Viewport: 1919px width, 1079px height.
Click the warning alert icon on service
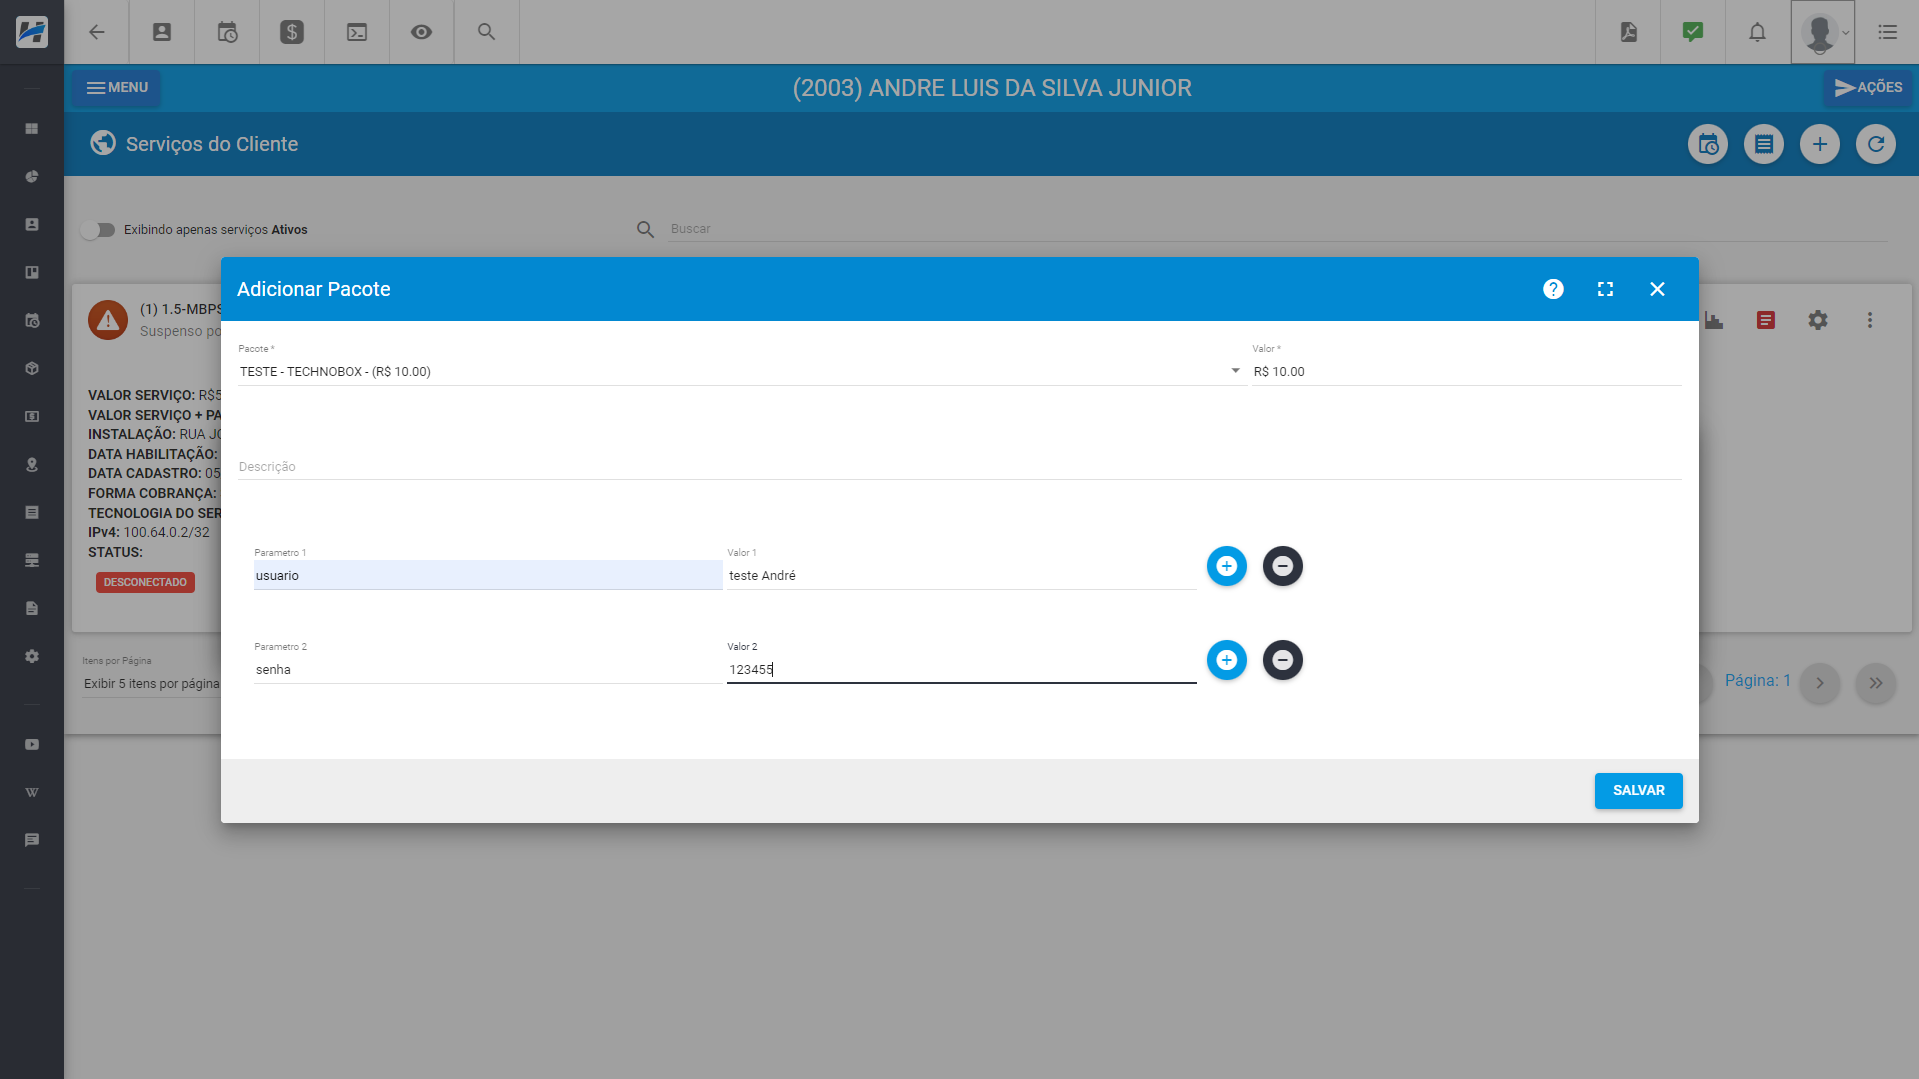108,320
